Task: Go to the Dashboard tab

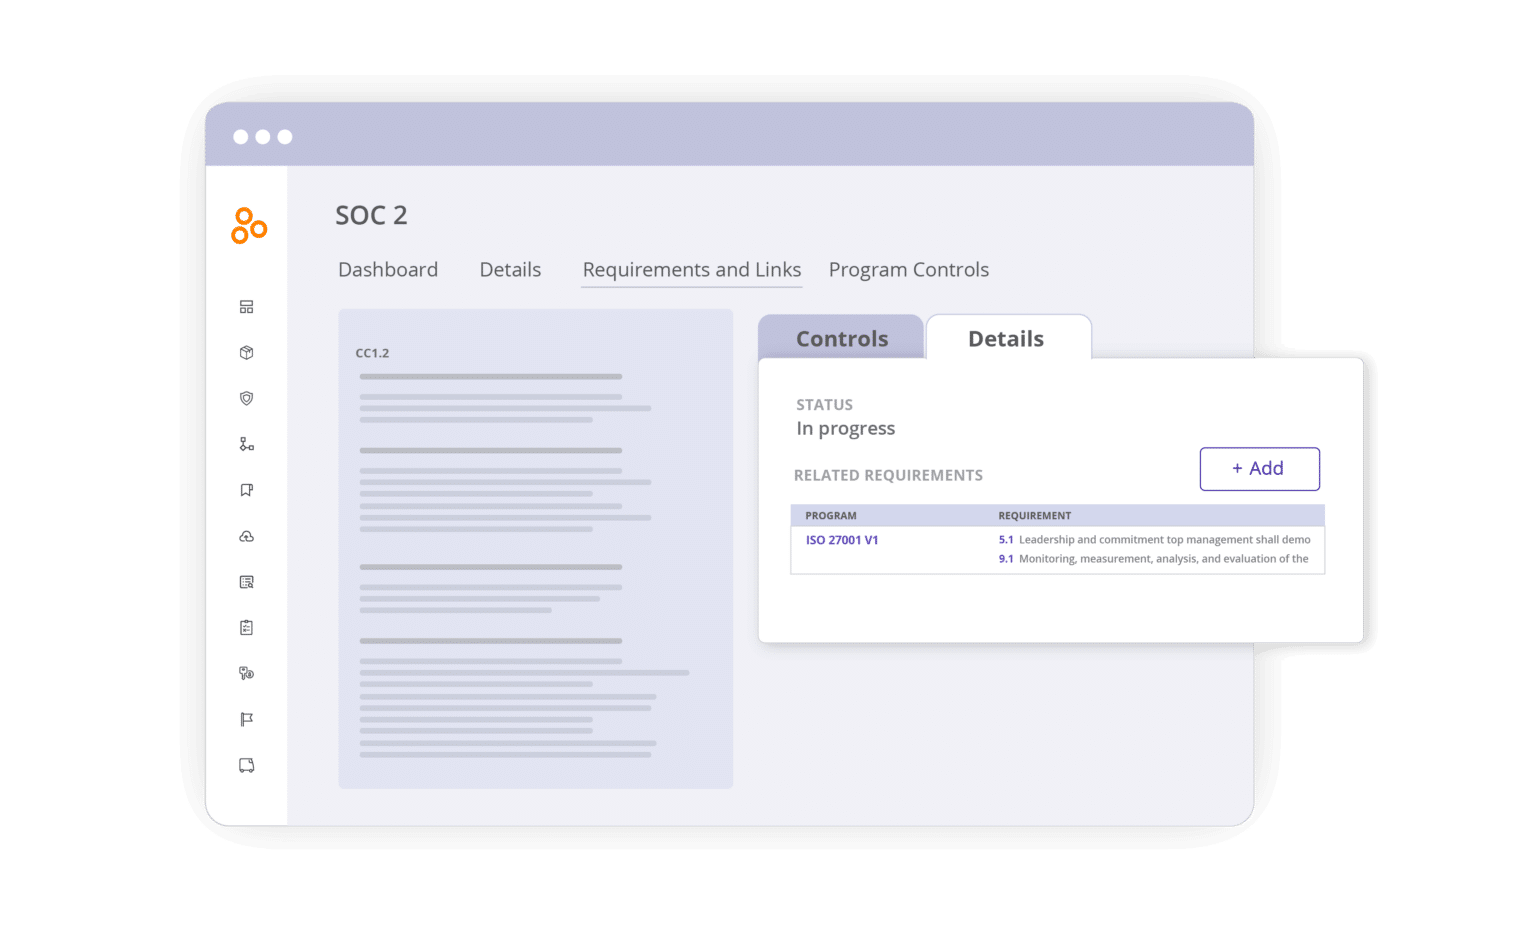Action: (x=388, y=270)
